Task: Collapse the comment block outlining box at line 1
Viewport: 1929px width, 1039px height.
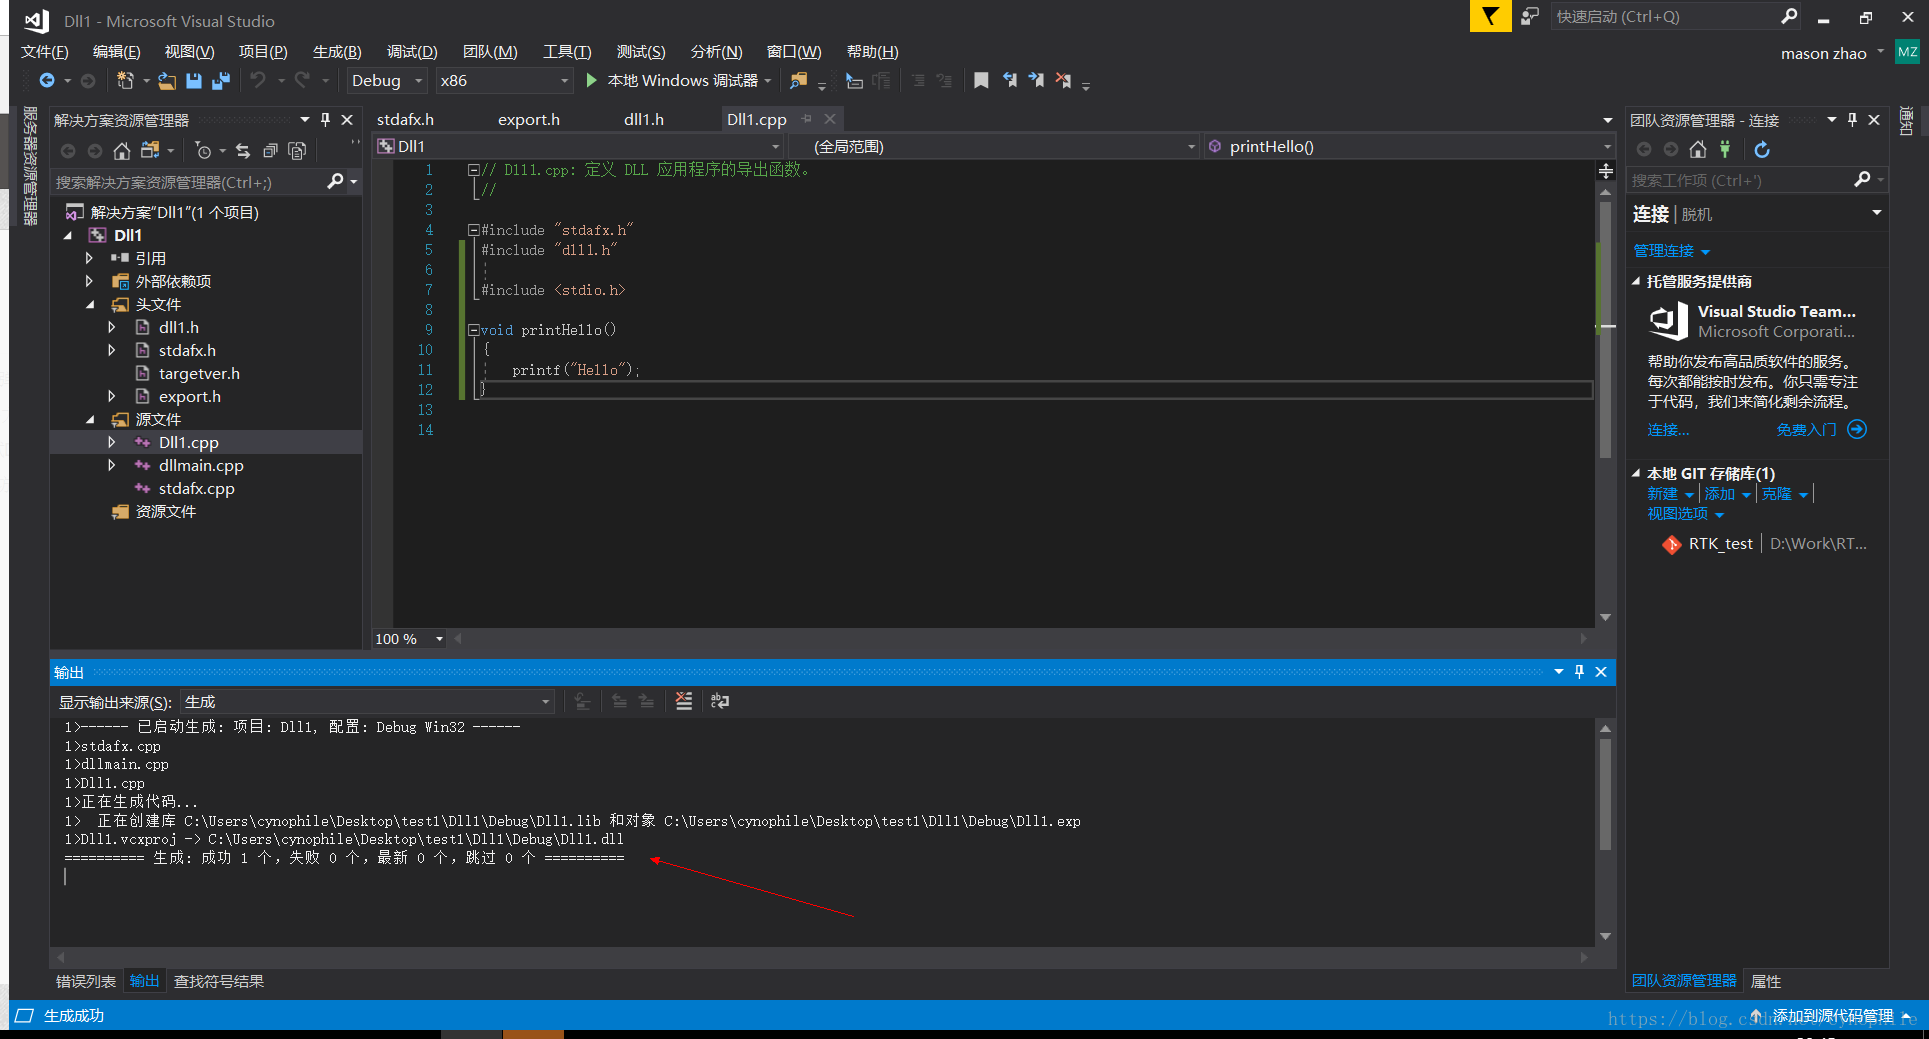Action: (x=474, y=170)
